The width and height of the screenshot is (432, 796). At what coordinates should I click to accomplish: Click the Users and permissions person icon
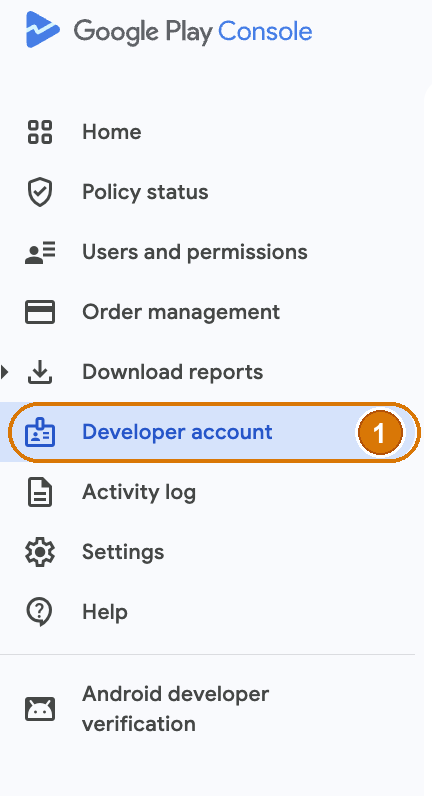coord(40,252)
